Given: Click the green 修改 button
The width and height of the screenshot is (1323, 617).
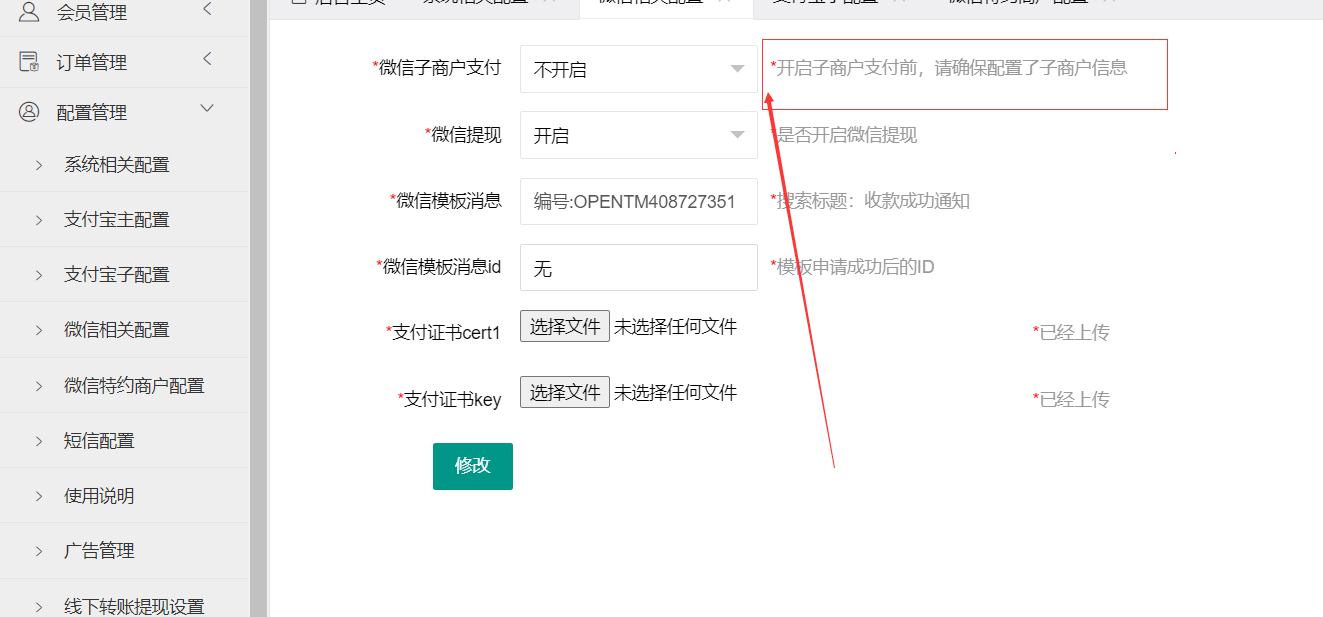Looking at the screenshot, I should [473, 466].
